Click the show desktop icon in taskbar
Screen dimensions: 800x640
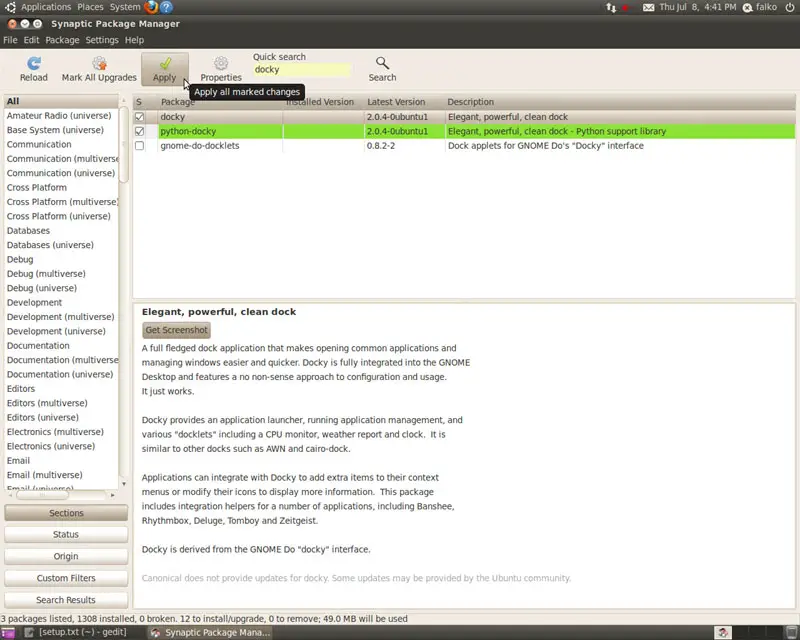click(8, 633)
